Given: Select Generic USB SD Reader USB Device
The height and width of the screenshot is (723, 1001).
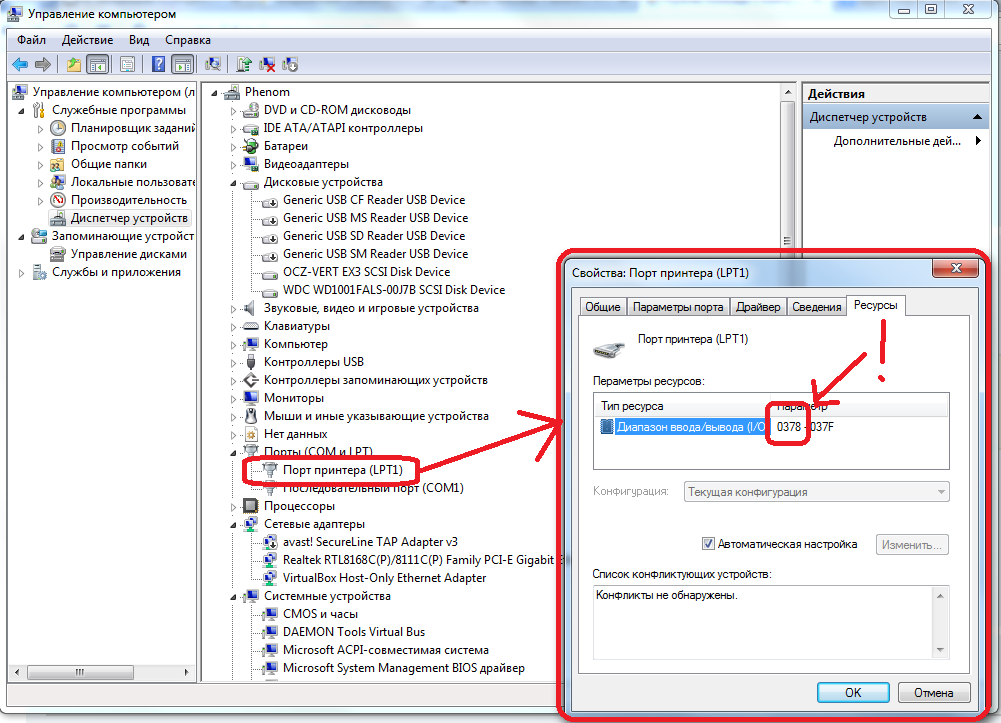Looking at the screenshot, I should tap(374, 236).
